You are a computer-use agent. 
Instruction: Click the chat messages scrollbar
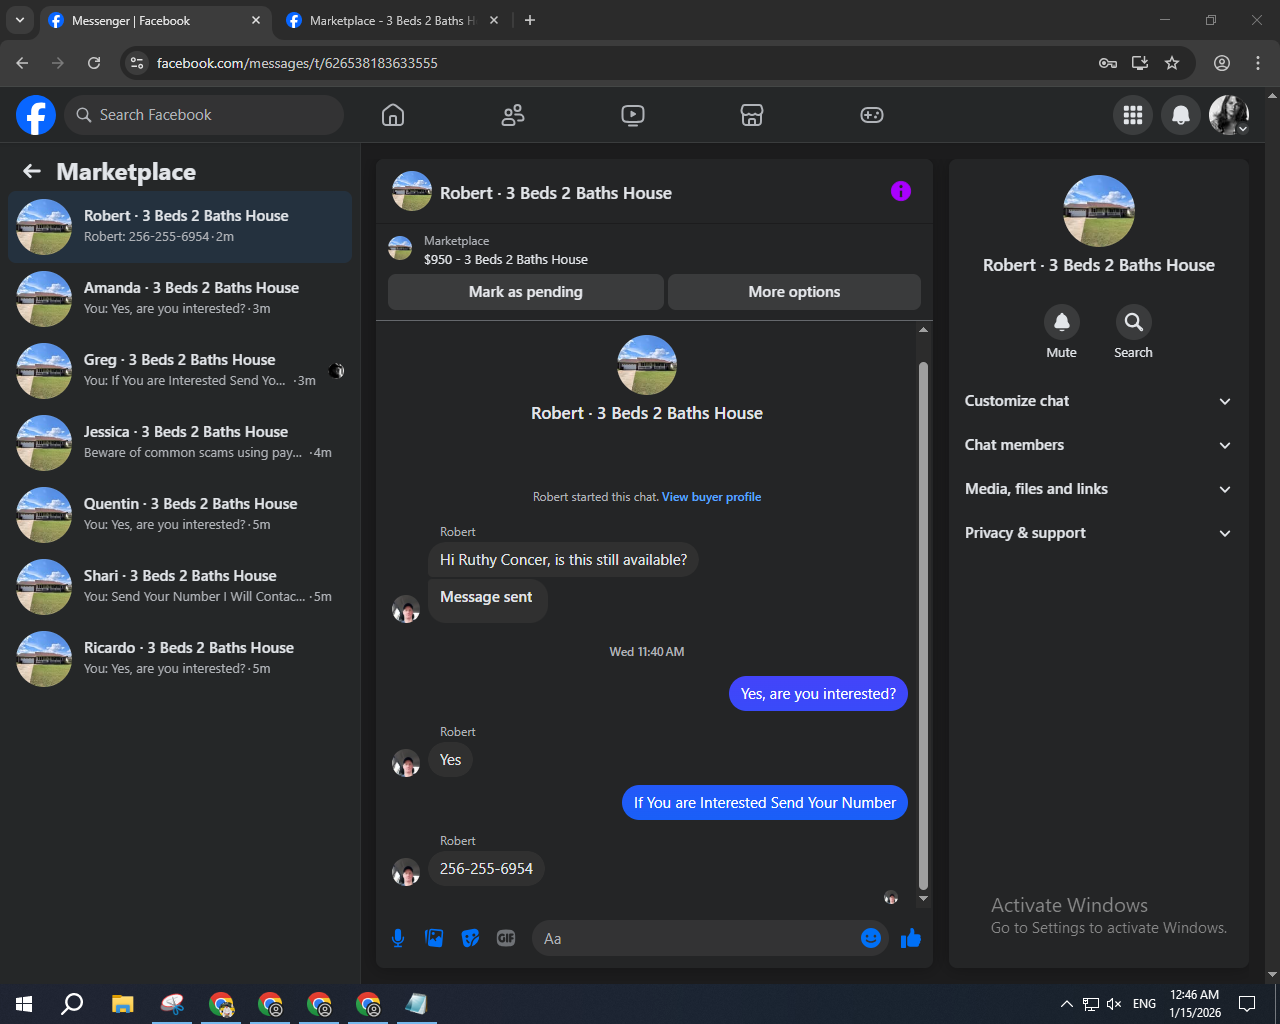point(923,626)
